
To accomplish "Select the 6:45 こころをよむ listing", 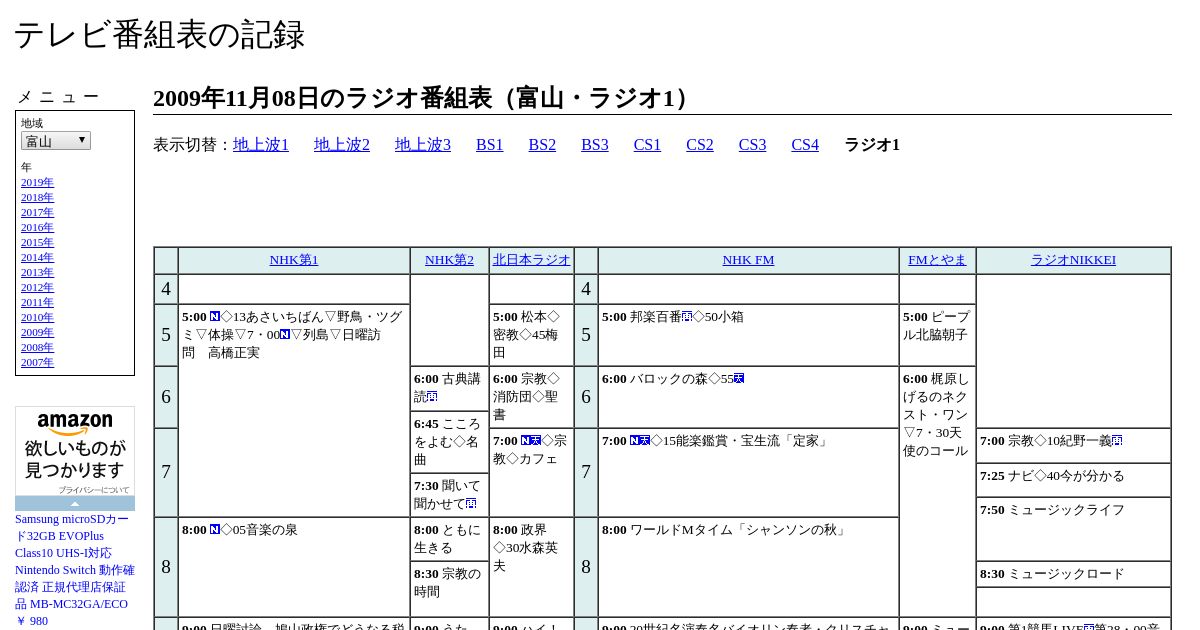I will pos(449,442).
